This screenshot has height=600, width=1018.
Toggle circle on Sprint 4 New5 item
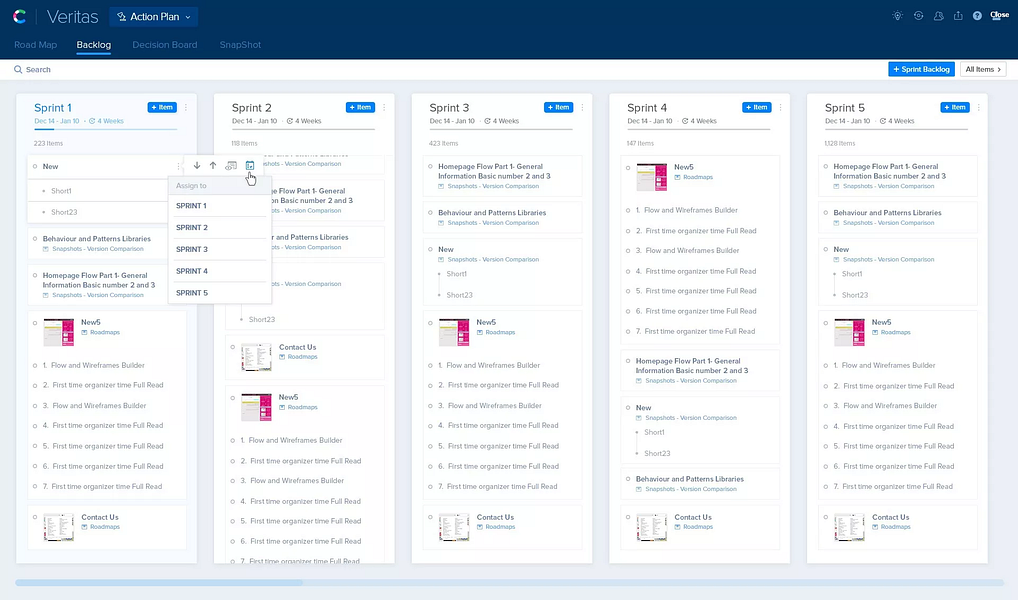(x=628, y=168)
